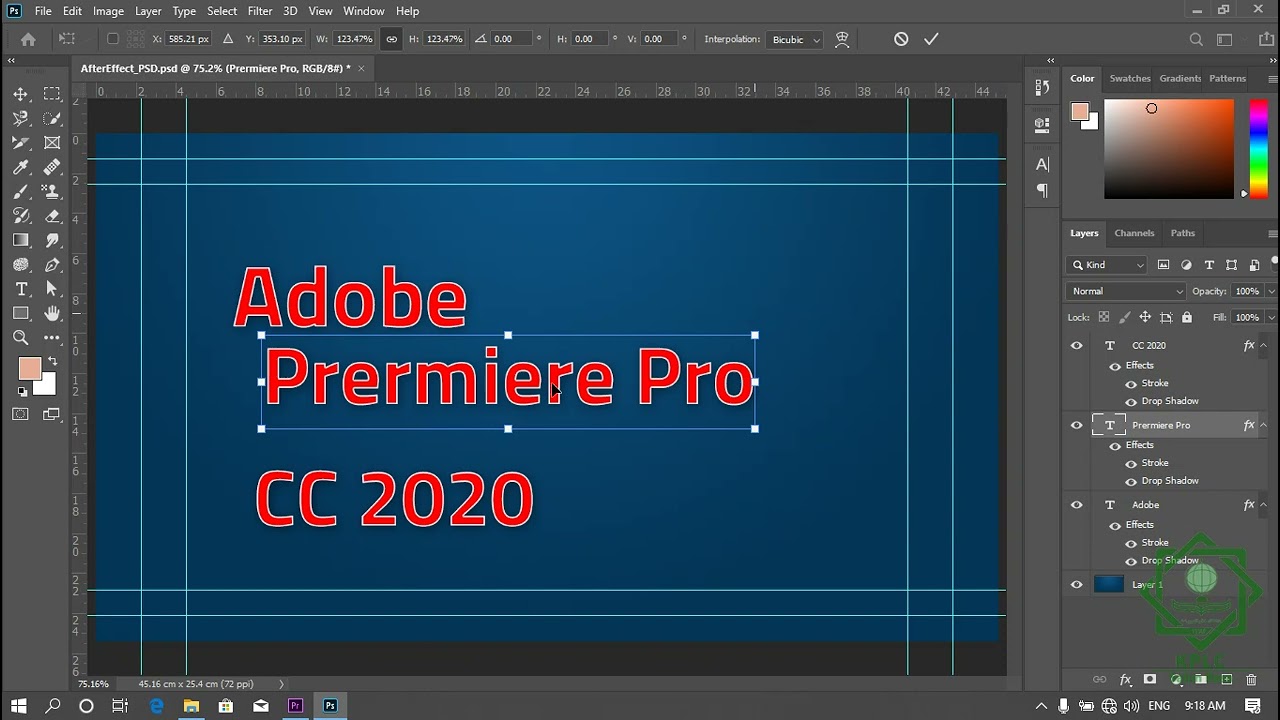Screen dimensions: 1280x720
Task: Commit the transform with checkmark
Action: pyautogui.click(x=931, y=39)
